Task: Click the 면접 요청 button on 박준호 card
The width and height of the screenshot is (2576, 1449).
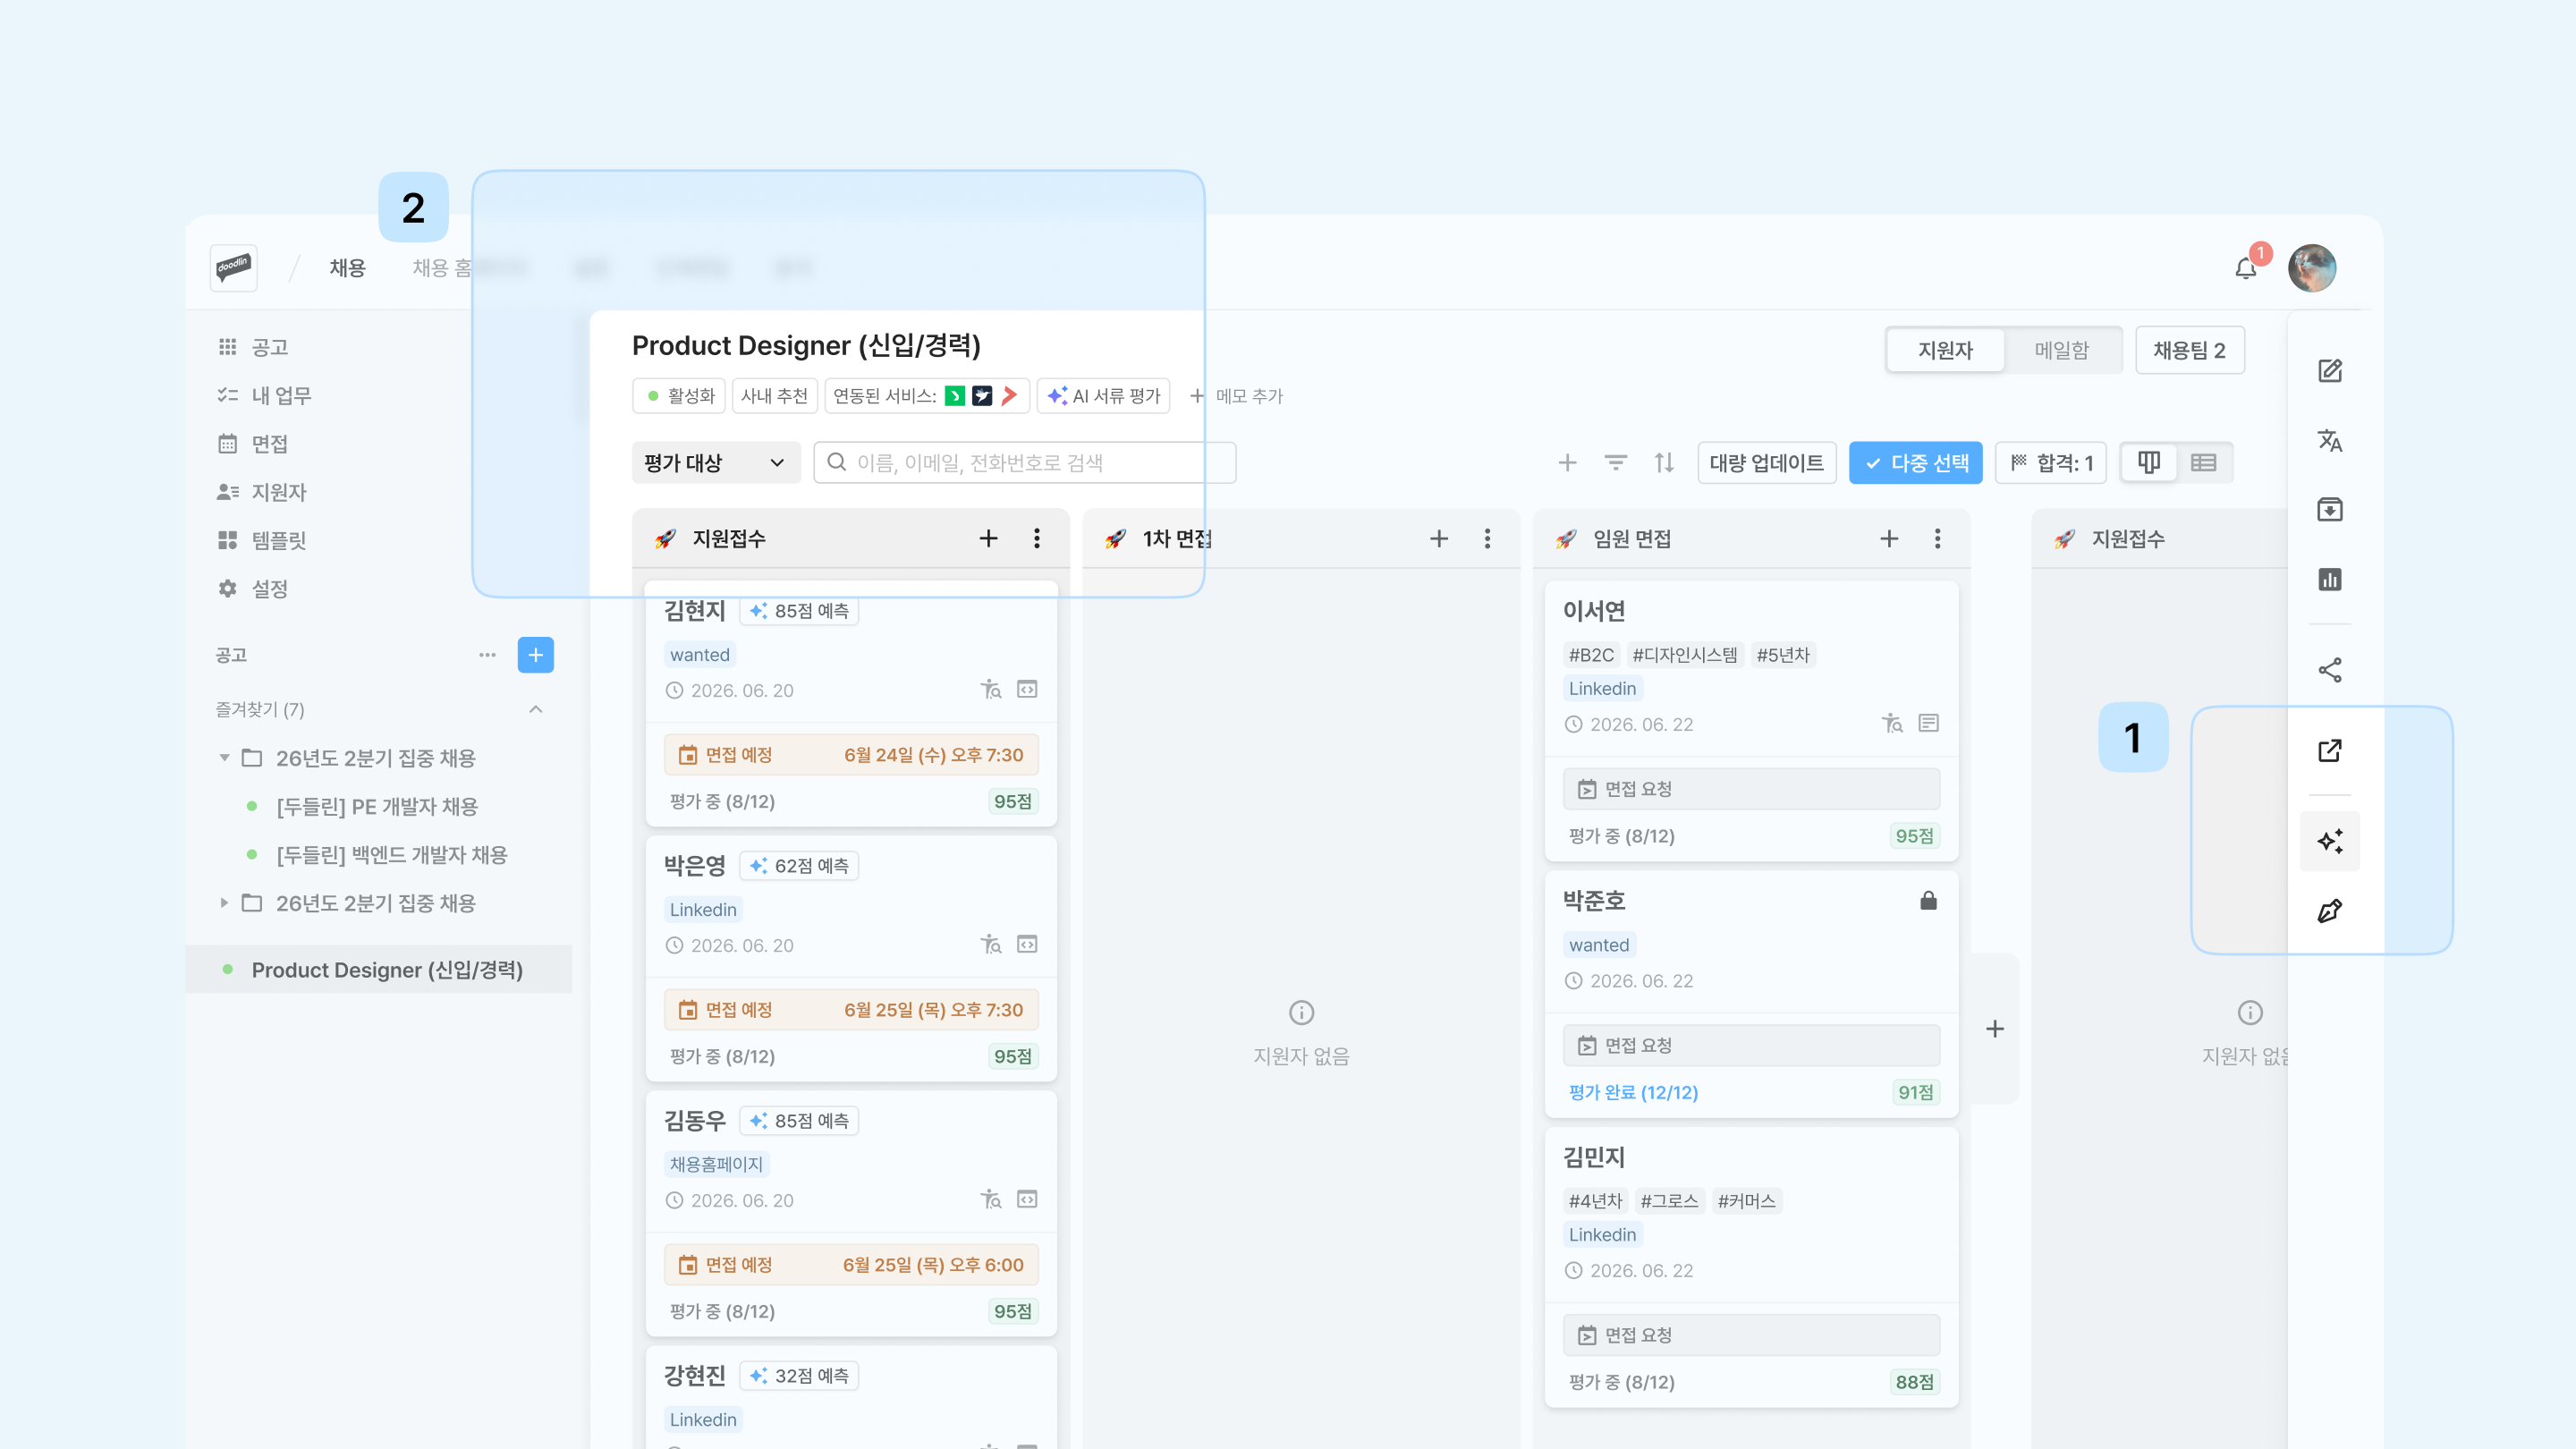Action: pyautogui.click(x=1751, y=1045)
